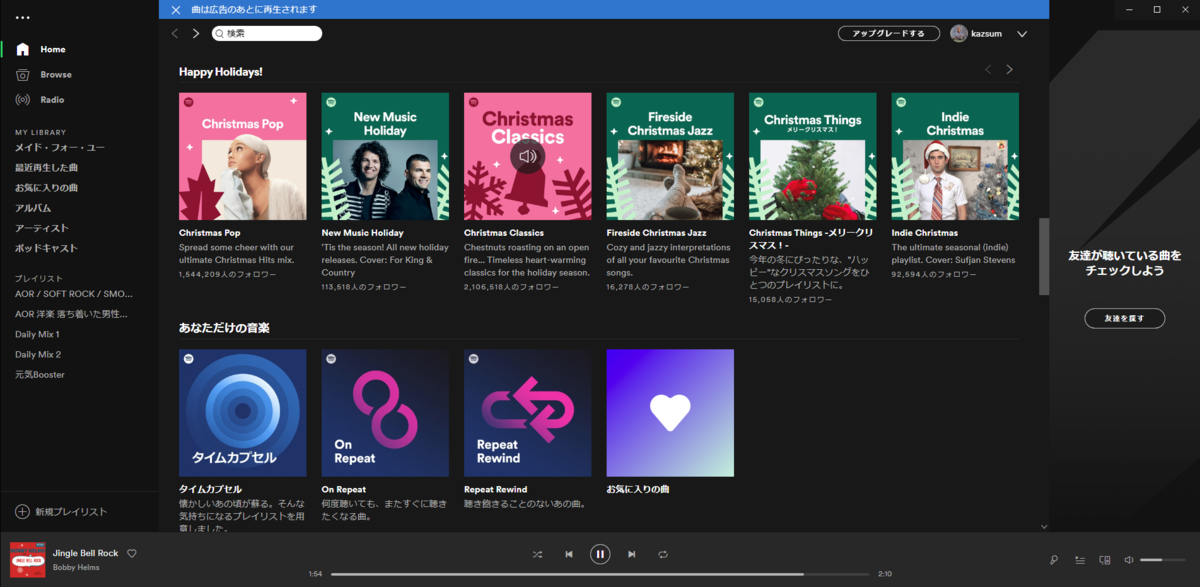Show previous Happy Holidays carousel page
The image size is (1200, 587).
coord(988,69)
